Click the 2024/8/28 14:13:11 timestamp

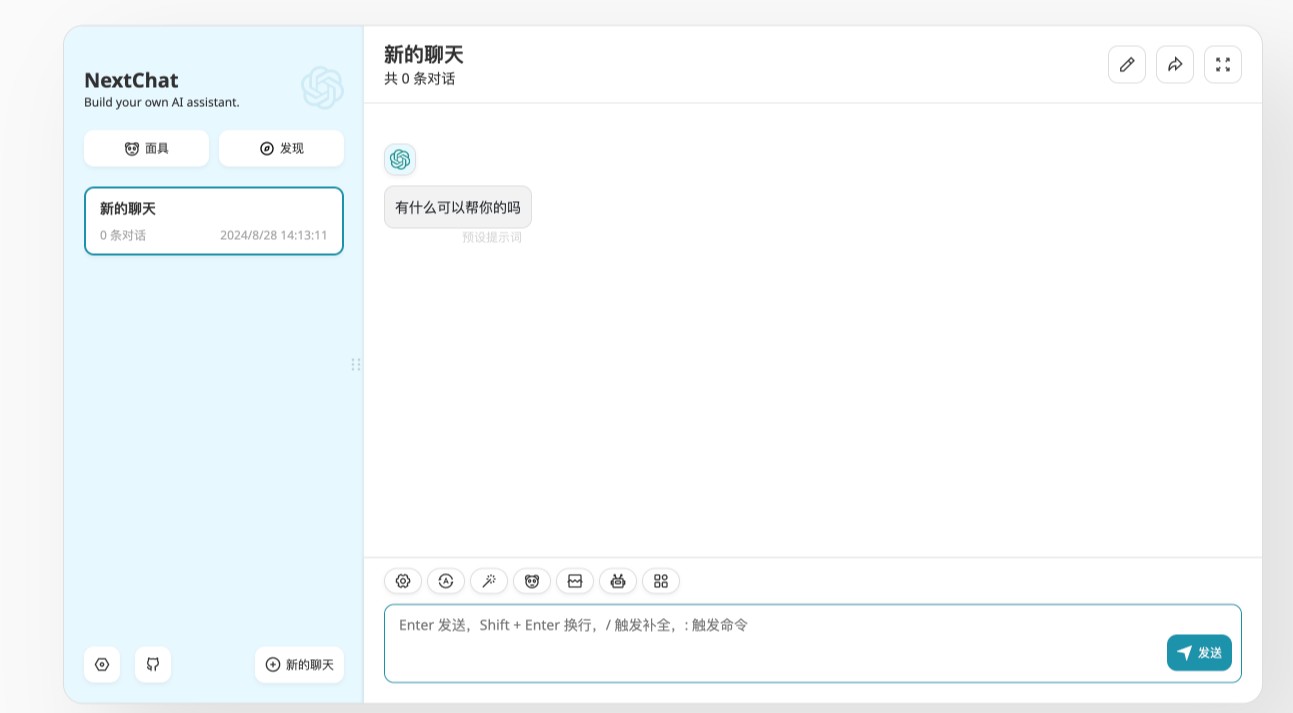tap(274, 236)
